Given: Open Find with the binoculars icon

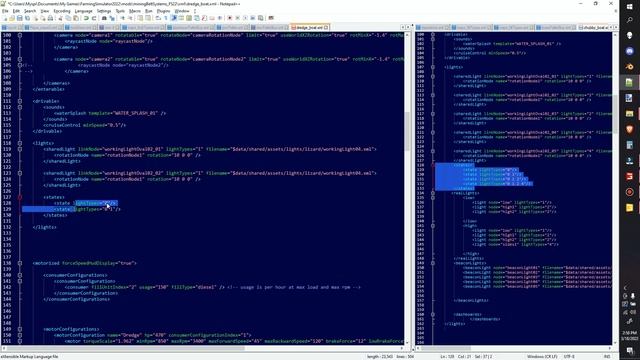Looking at the screenshot, I should tap(104, 18).
